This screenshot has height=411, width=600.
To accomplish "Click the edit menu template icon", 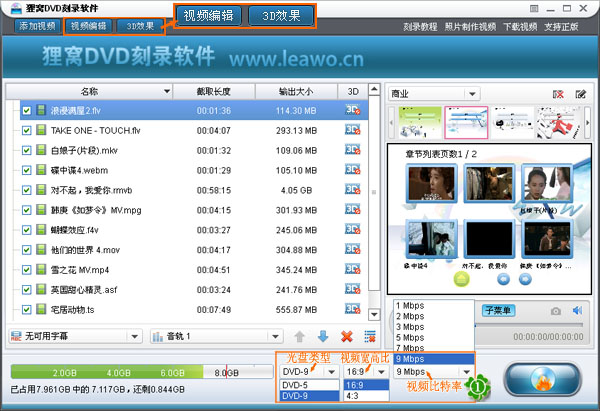I will [x=580, y=94].
